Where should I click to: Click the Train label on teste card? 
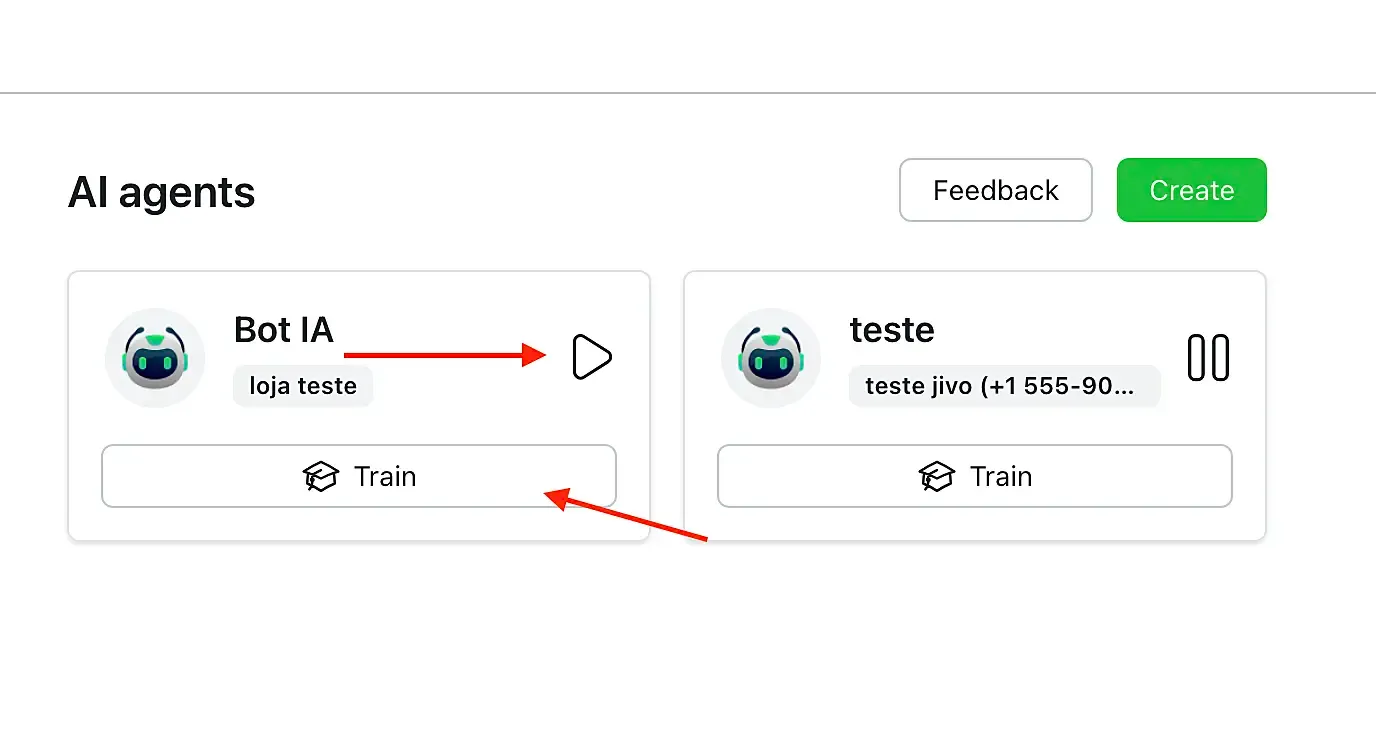[x=1001, y=476]
